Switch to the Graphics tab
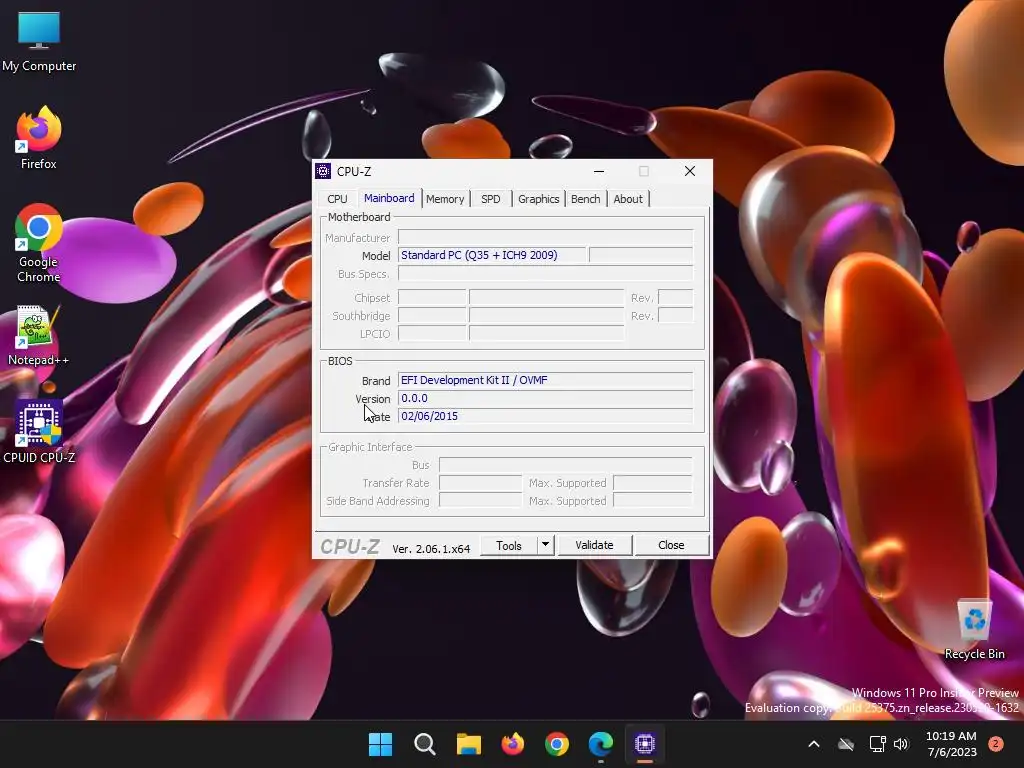The image size is (1024, 768). [538, 199]
